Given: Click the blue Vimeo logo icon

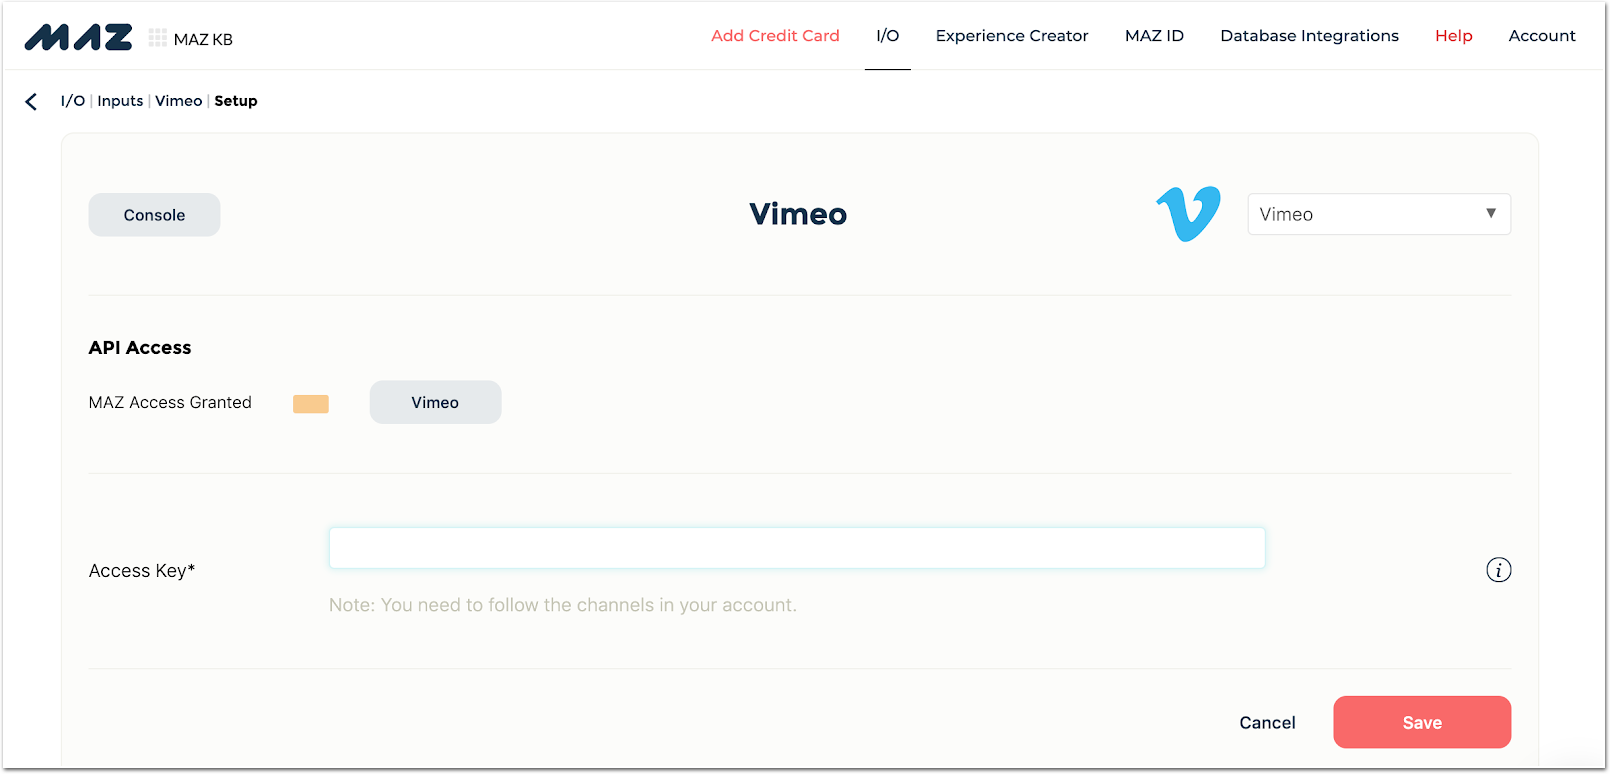Looking at the screenshot, I should [1188, 214].
